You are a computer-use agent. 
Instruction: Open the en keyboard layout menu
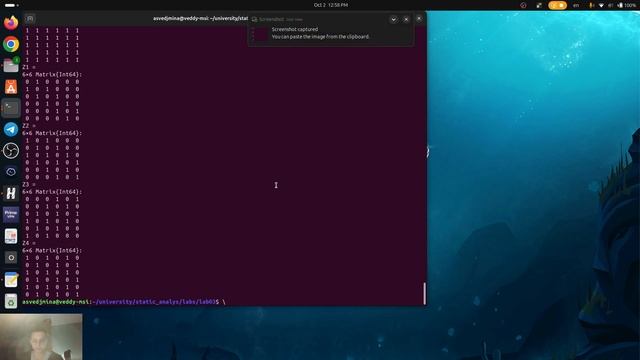(x=576, y=5)
